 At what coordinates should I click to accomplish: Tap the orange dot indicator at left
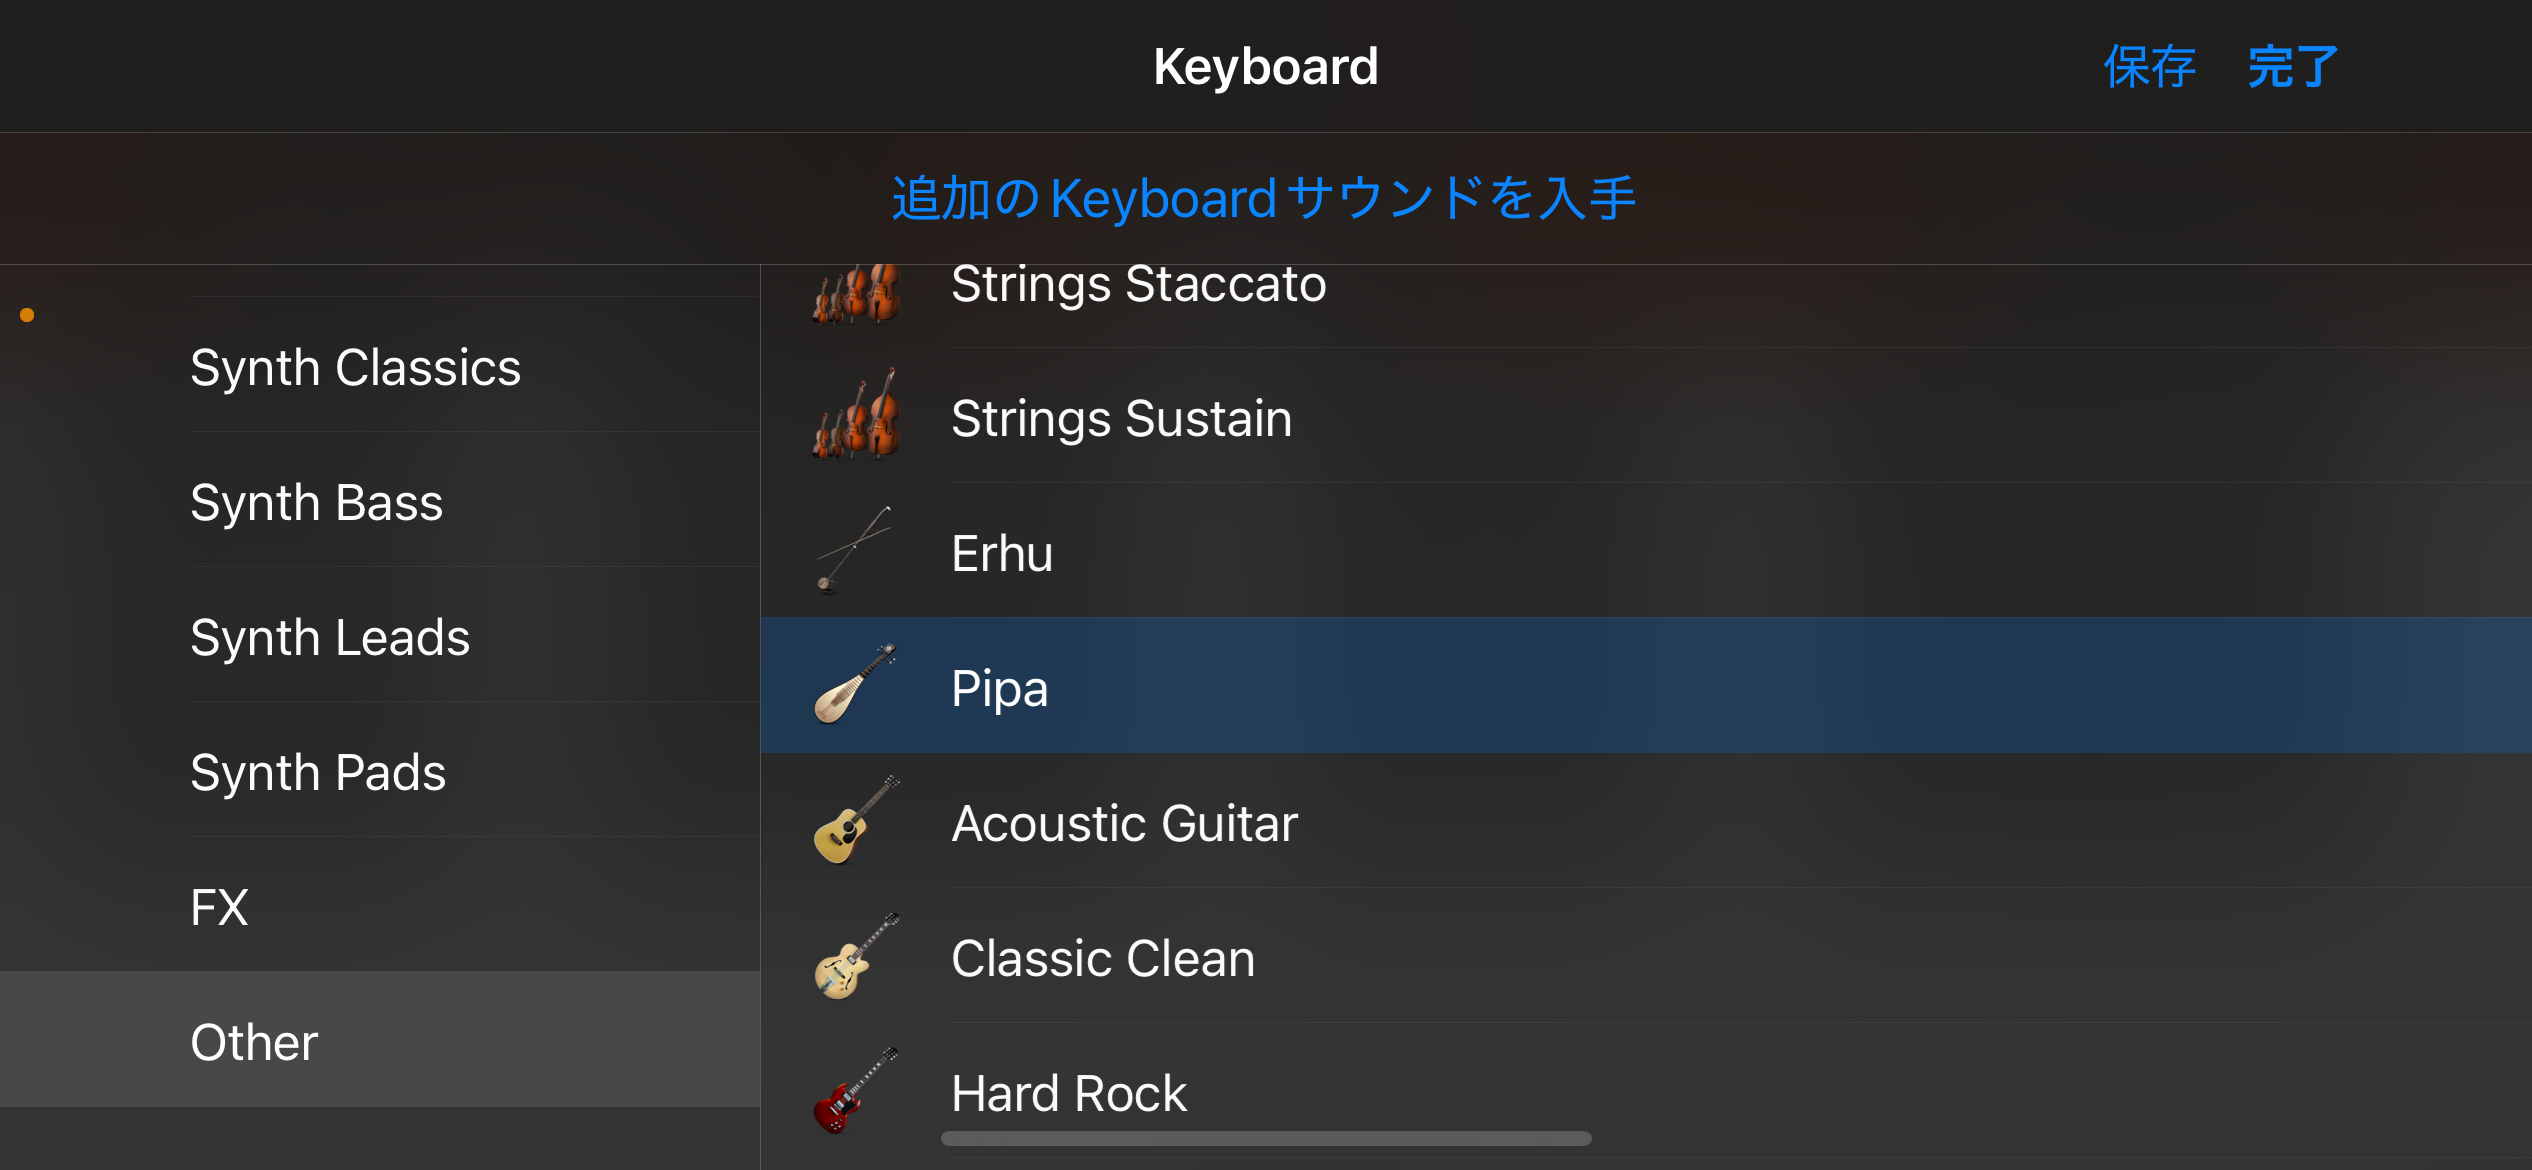coord(27,315)
